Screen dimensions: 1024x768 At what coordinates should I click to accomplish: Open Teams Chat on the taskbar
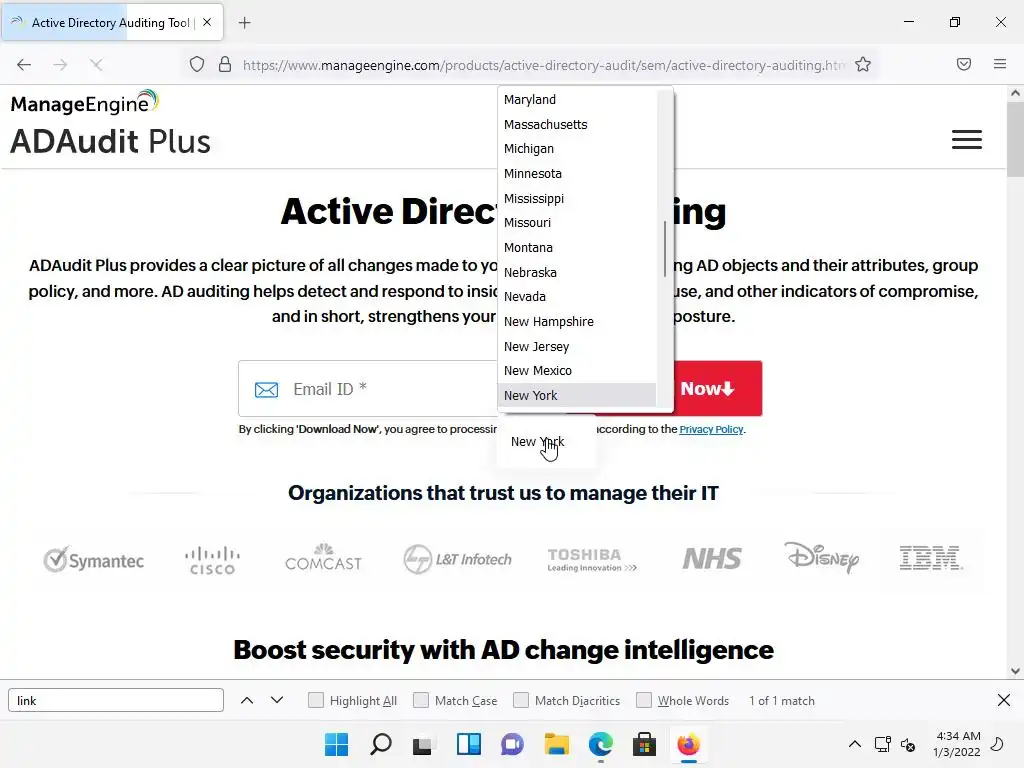(512, 744)
